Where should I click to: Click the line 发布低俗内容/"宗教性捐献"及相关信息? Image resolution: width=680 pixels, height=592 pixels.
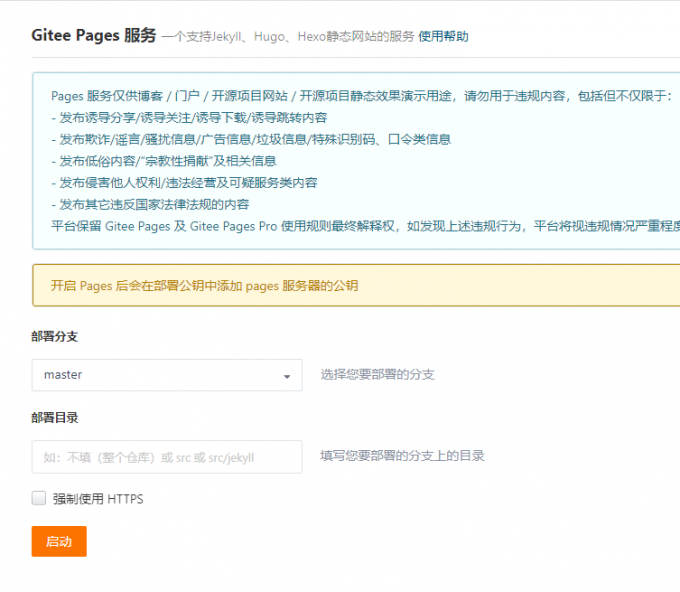[x=163, y=161]
